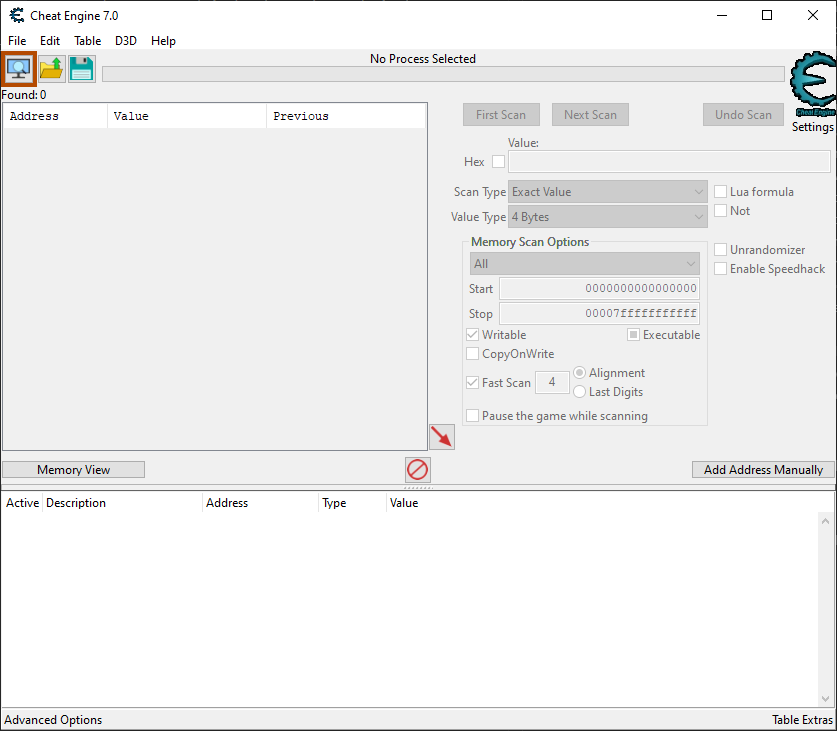Click the scan Value input field
Image resolution: width=837 pixels, height=731 pixels.
(x=669, y=161)
